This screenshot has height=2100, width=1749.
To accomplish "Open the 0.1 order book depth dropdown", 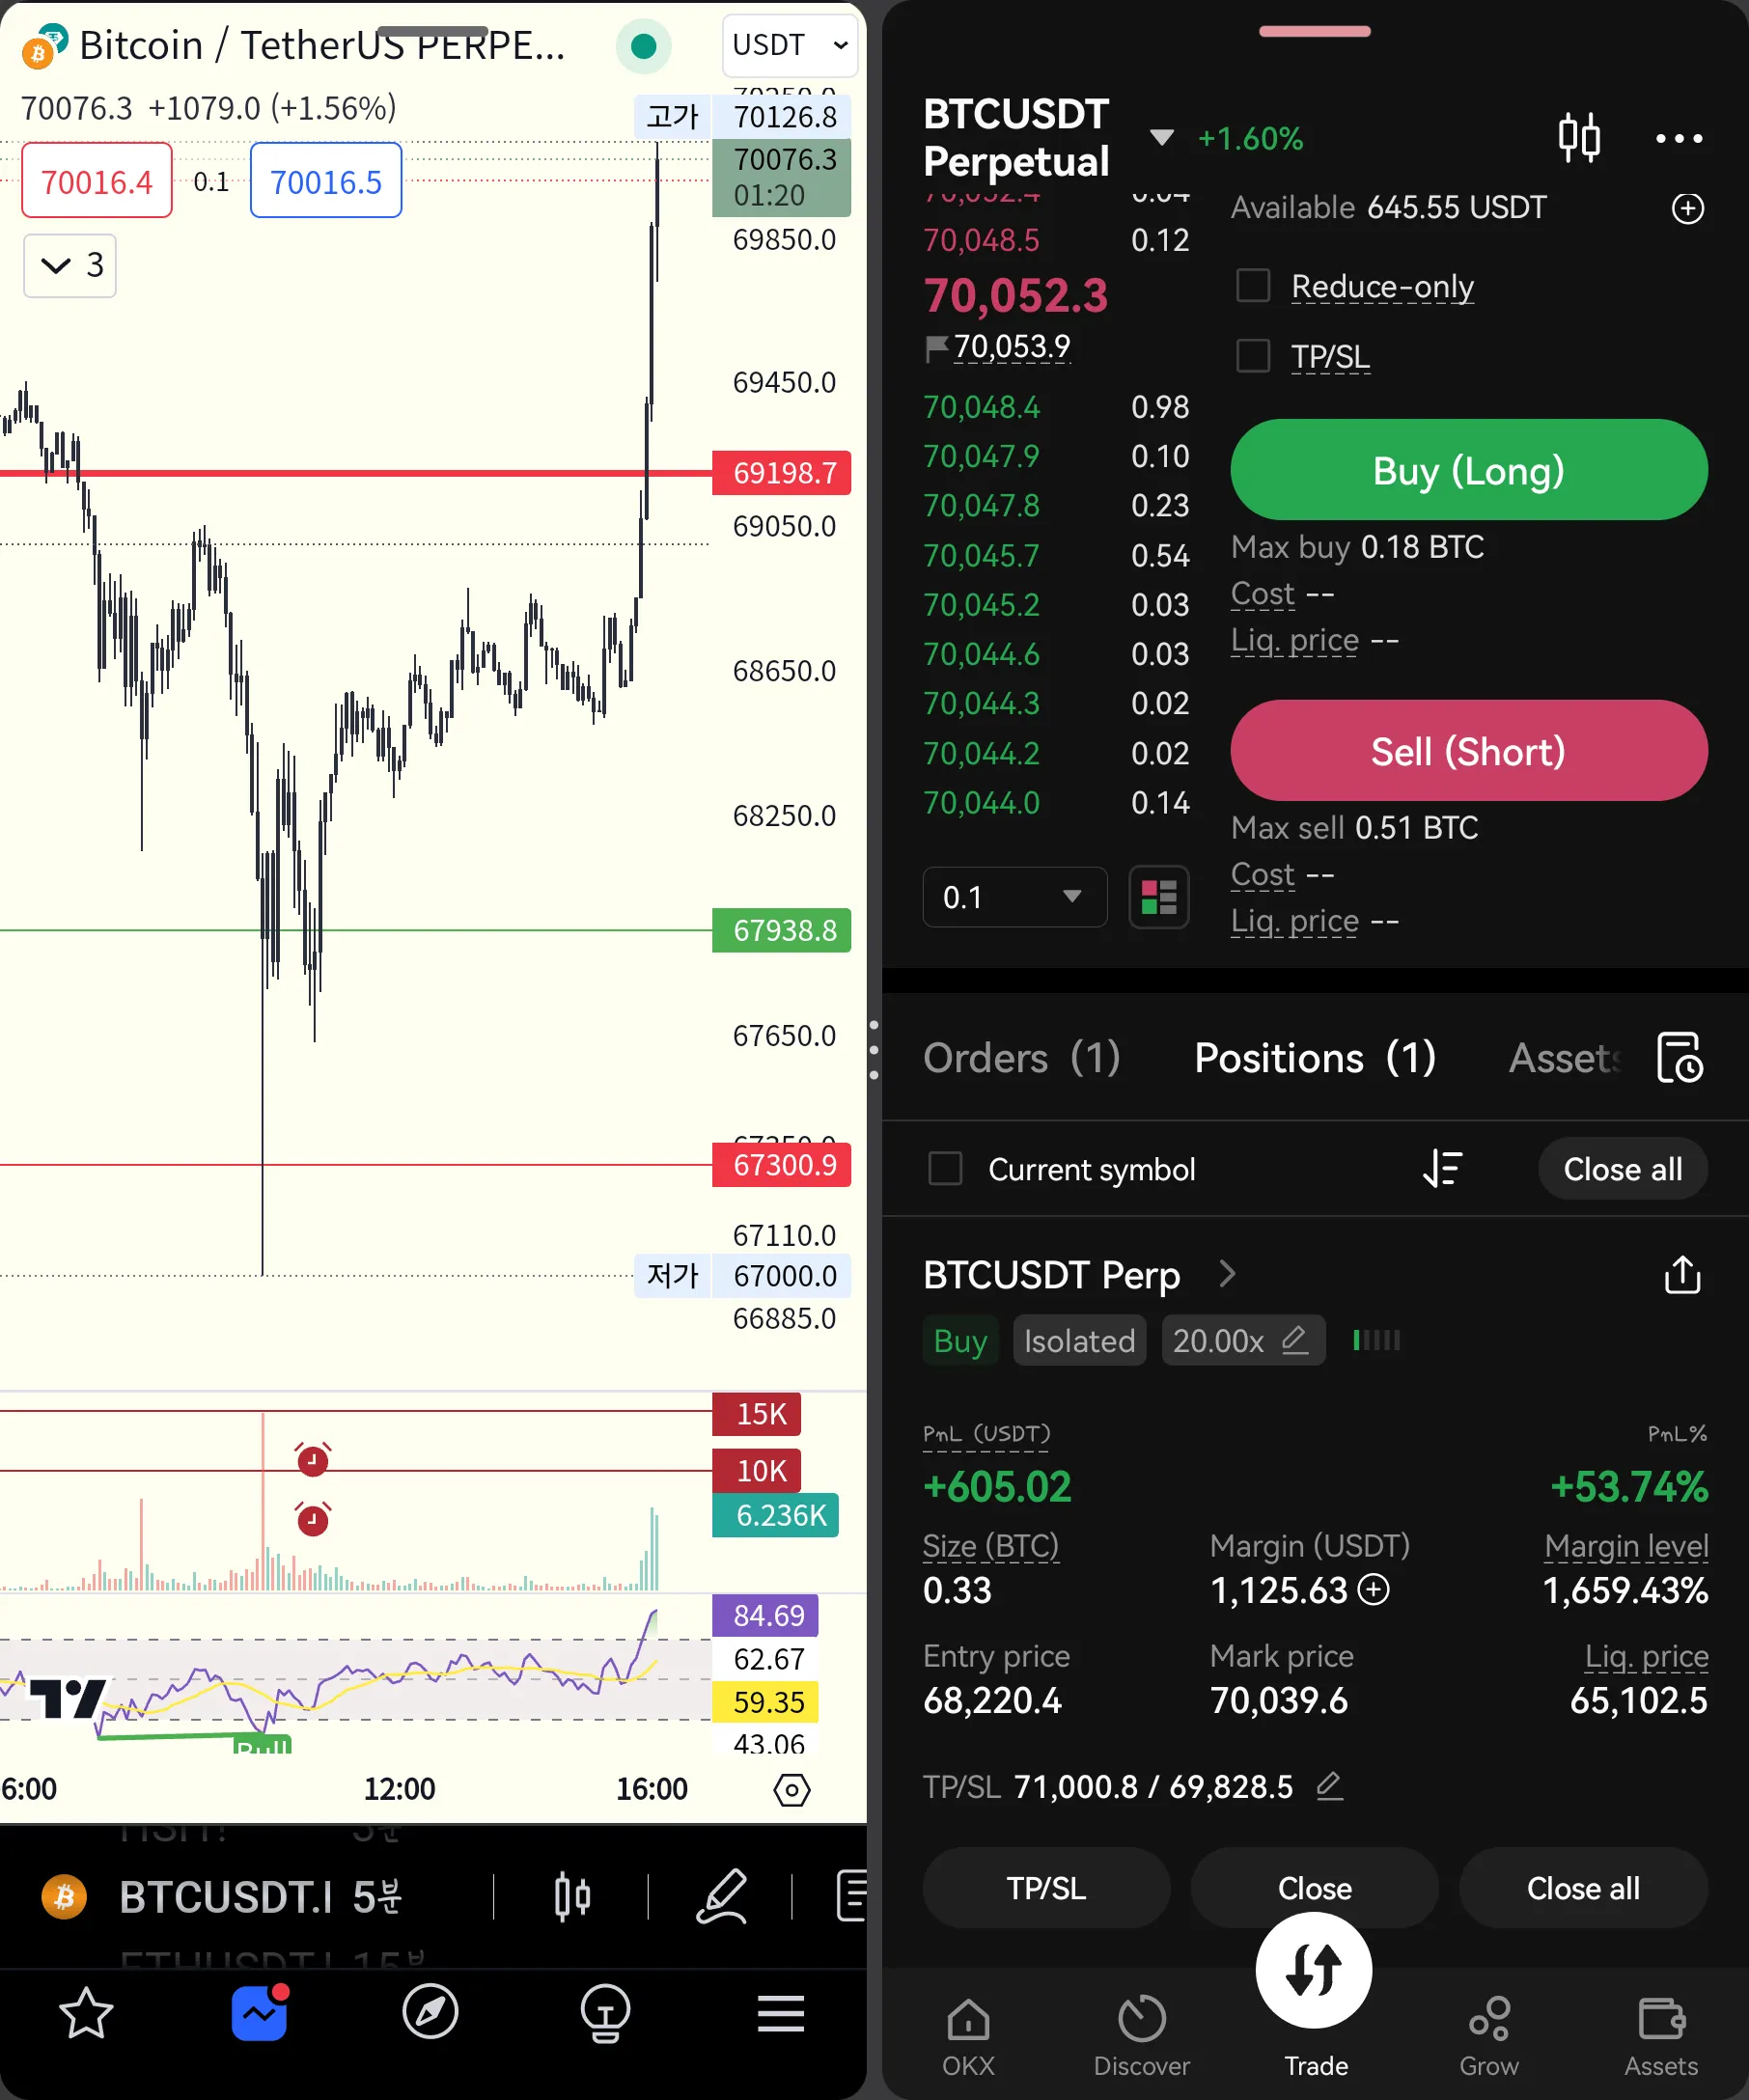I will [1014, 897].
